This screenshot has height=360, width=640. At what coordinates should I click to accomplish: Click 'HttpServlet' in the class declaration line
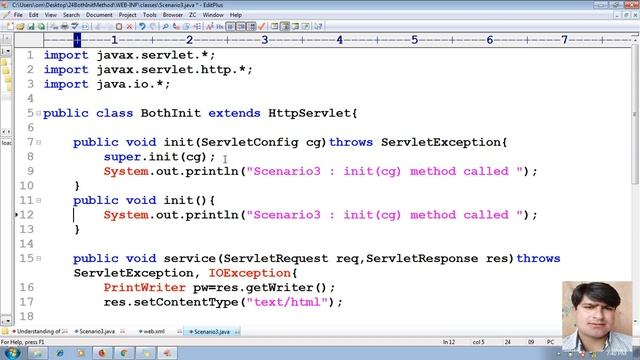309,113
